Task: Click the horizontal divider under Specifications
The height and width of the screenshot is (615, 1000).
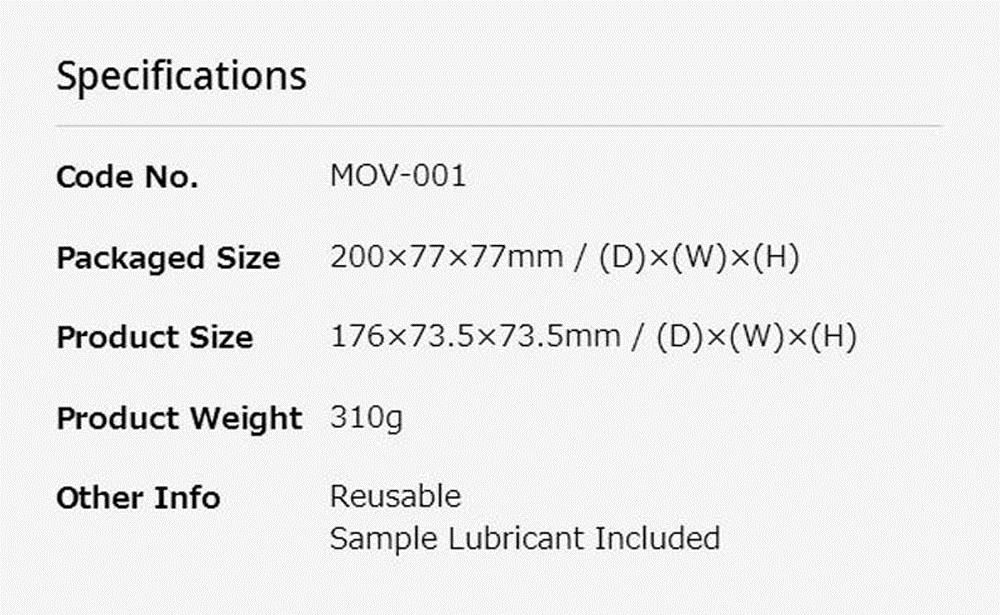Action: pos(499,126)
